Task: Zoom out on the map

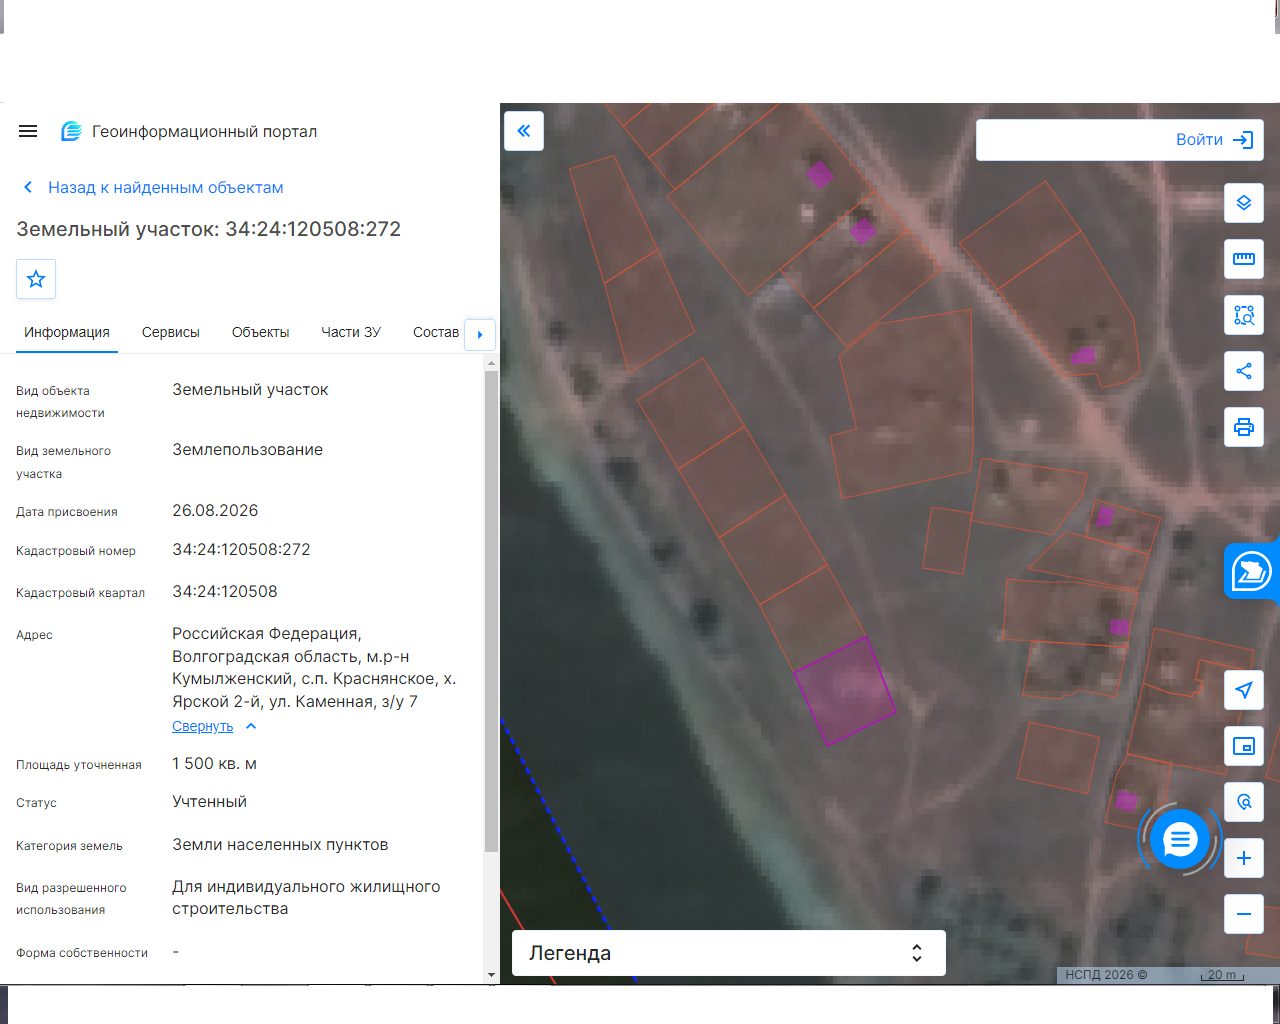Action: (x=1244, y=914)
